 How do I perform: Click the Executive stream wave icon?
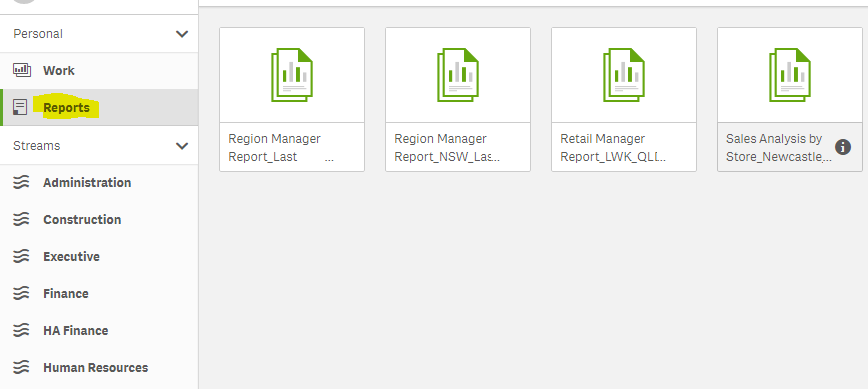click(21, 257)
